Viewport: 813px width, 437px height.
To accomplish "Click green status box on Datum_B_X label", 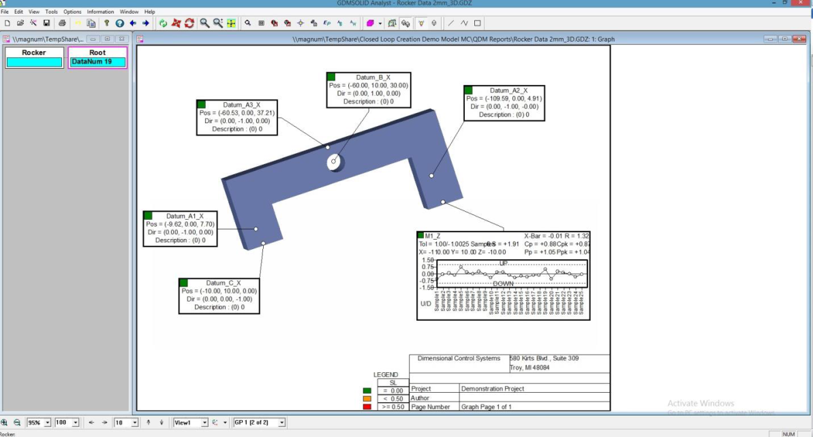I will click(x=332, y=77).
